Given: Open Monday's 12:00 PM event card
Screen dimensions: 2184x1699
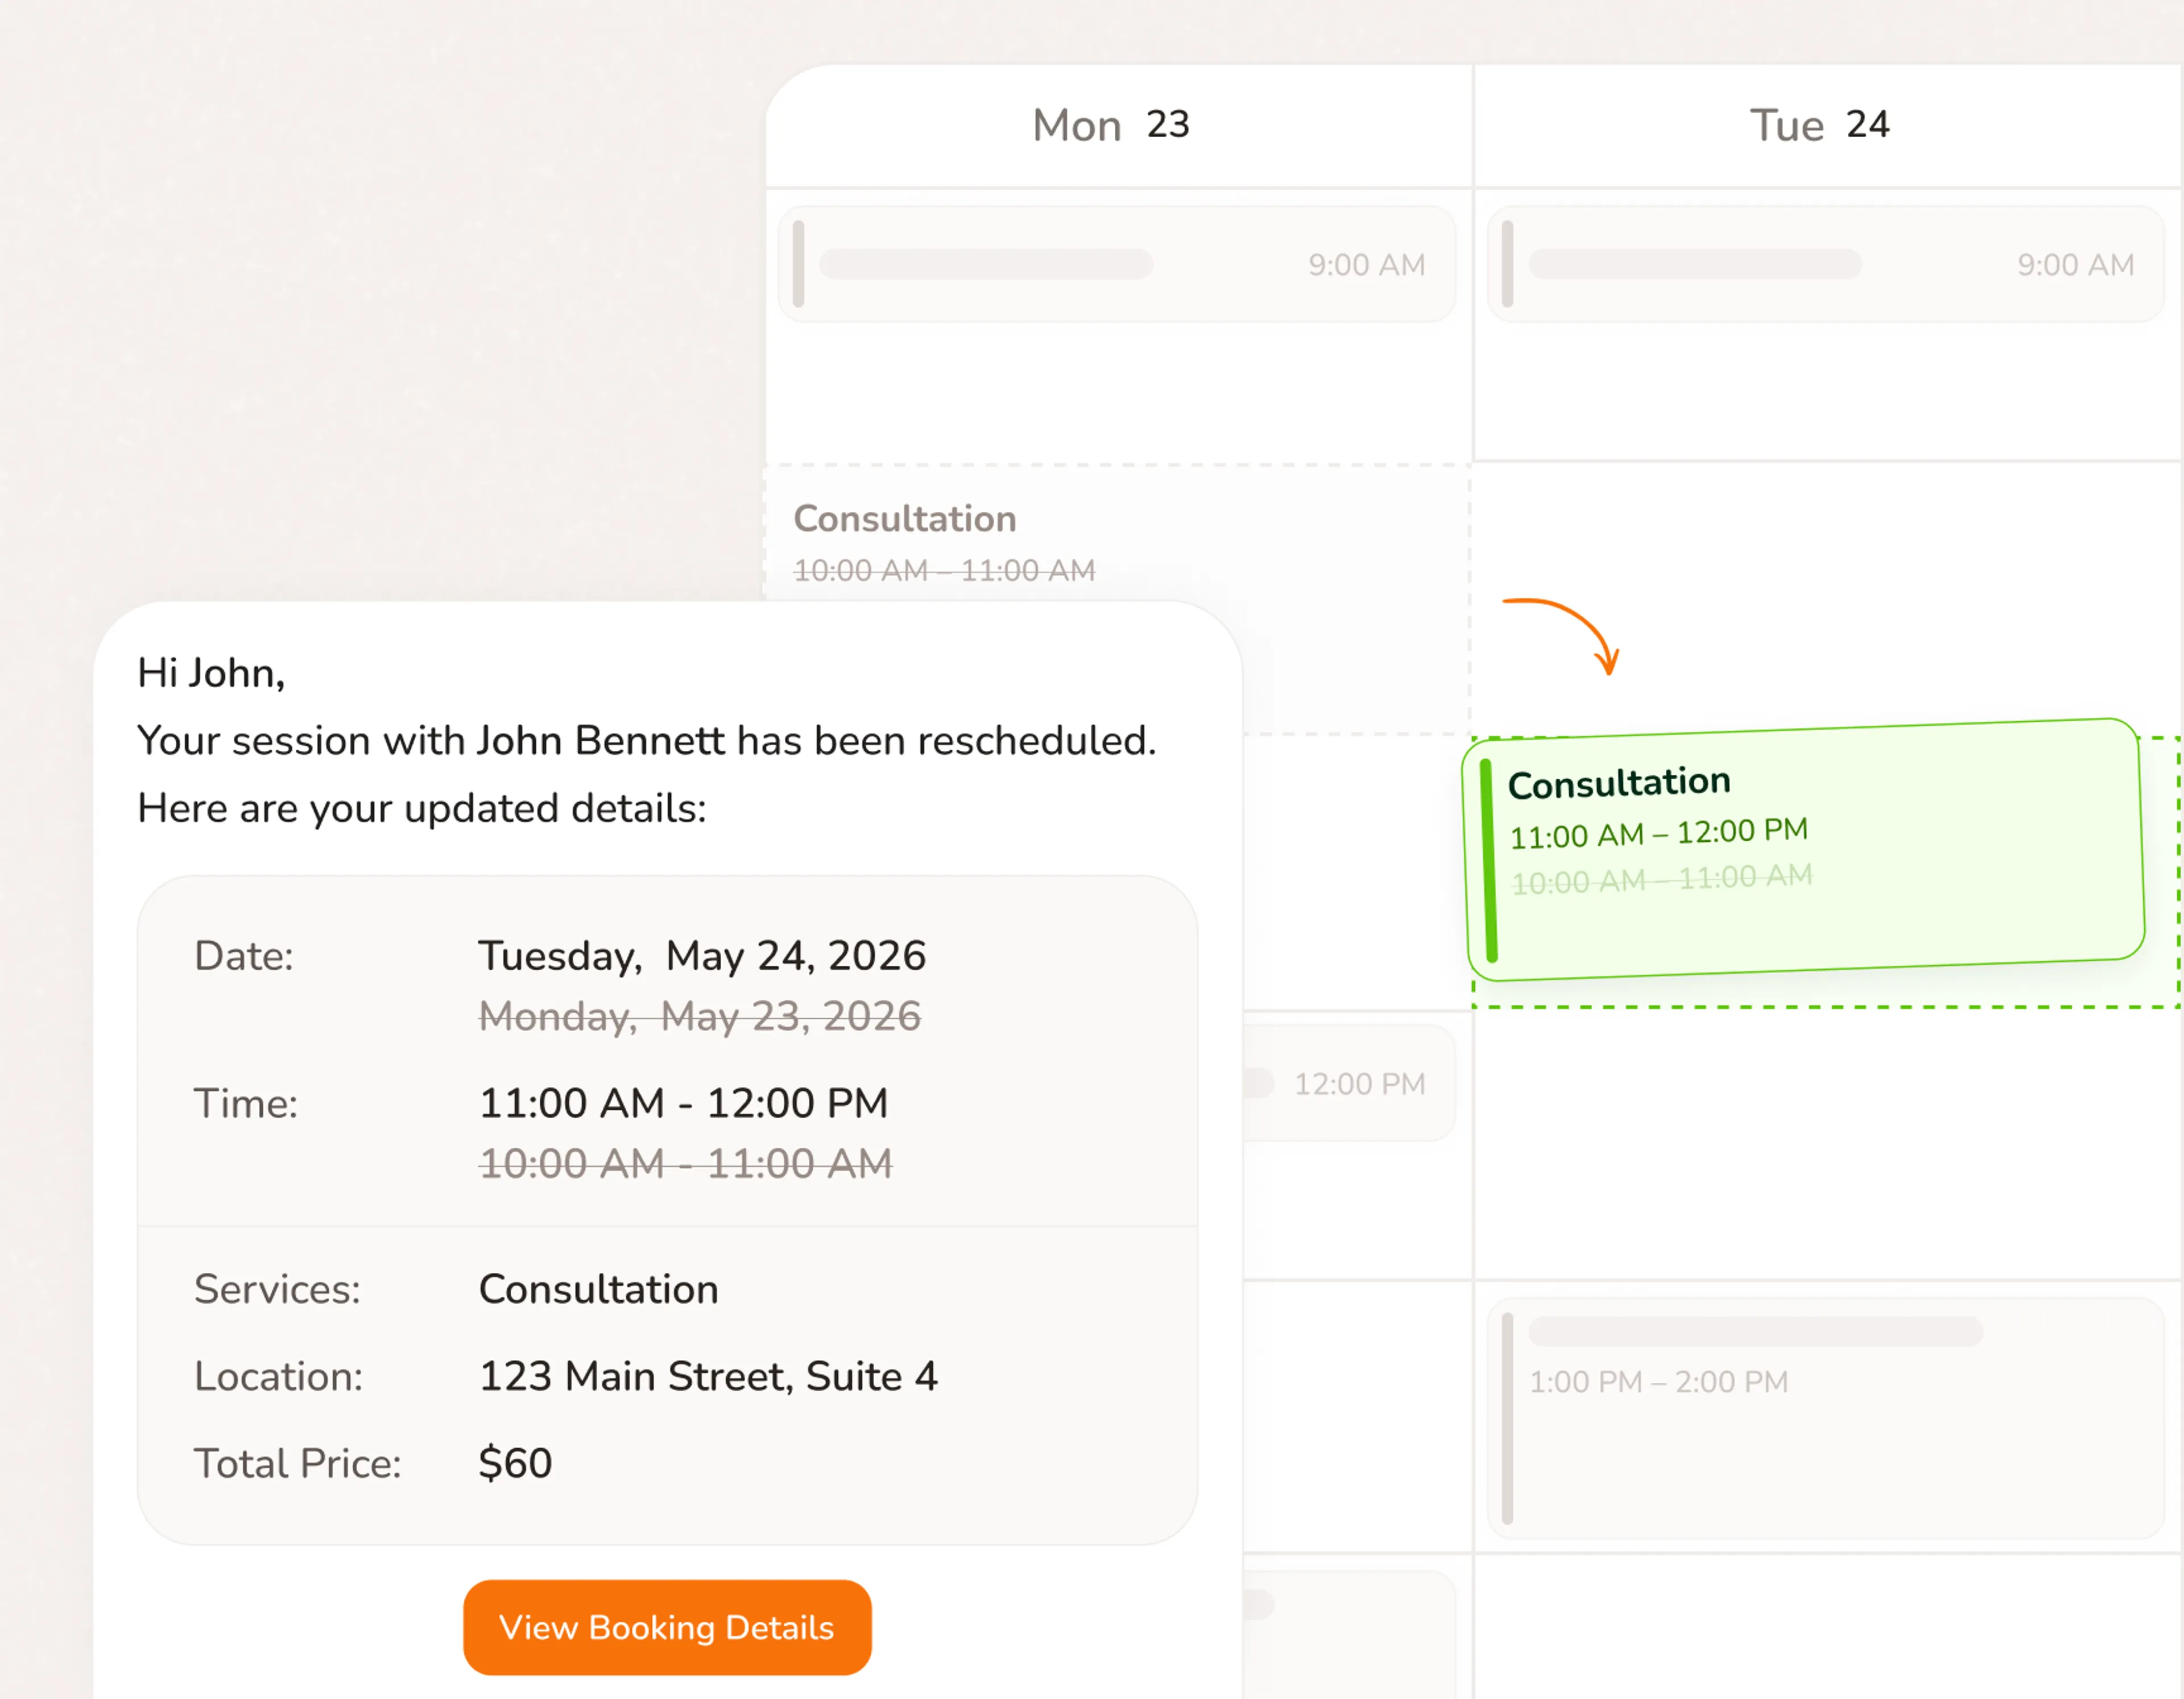Looking at the screenshot, I should (1350, 1083).
